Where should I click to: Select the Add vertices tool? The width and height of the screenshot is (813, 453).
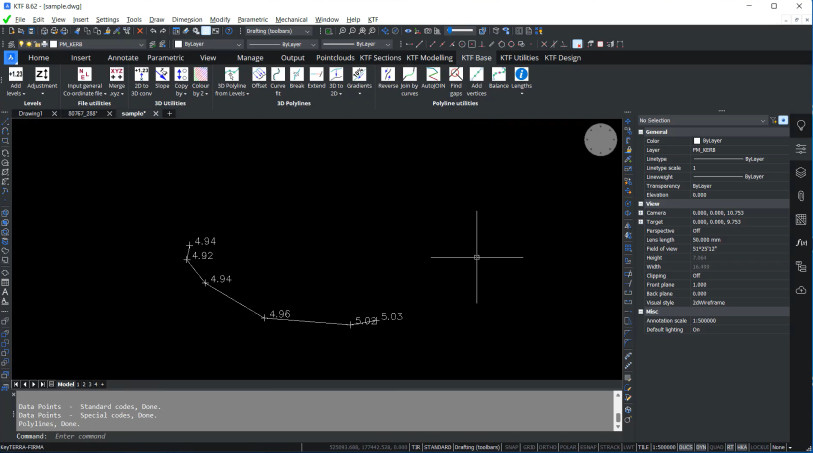coord(476,81)
